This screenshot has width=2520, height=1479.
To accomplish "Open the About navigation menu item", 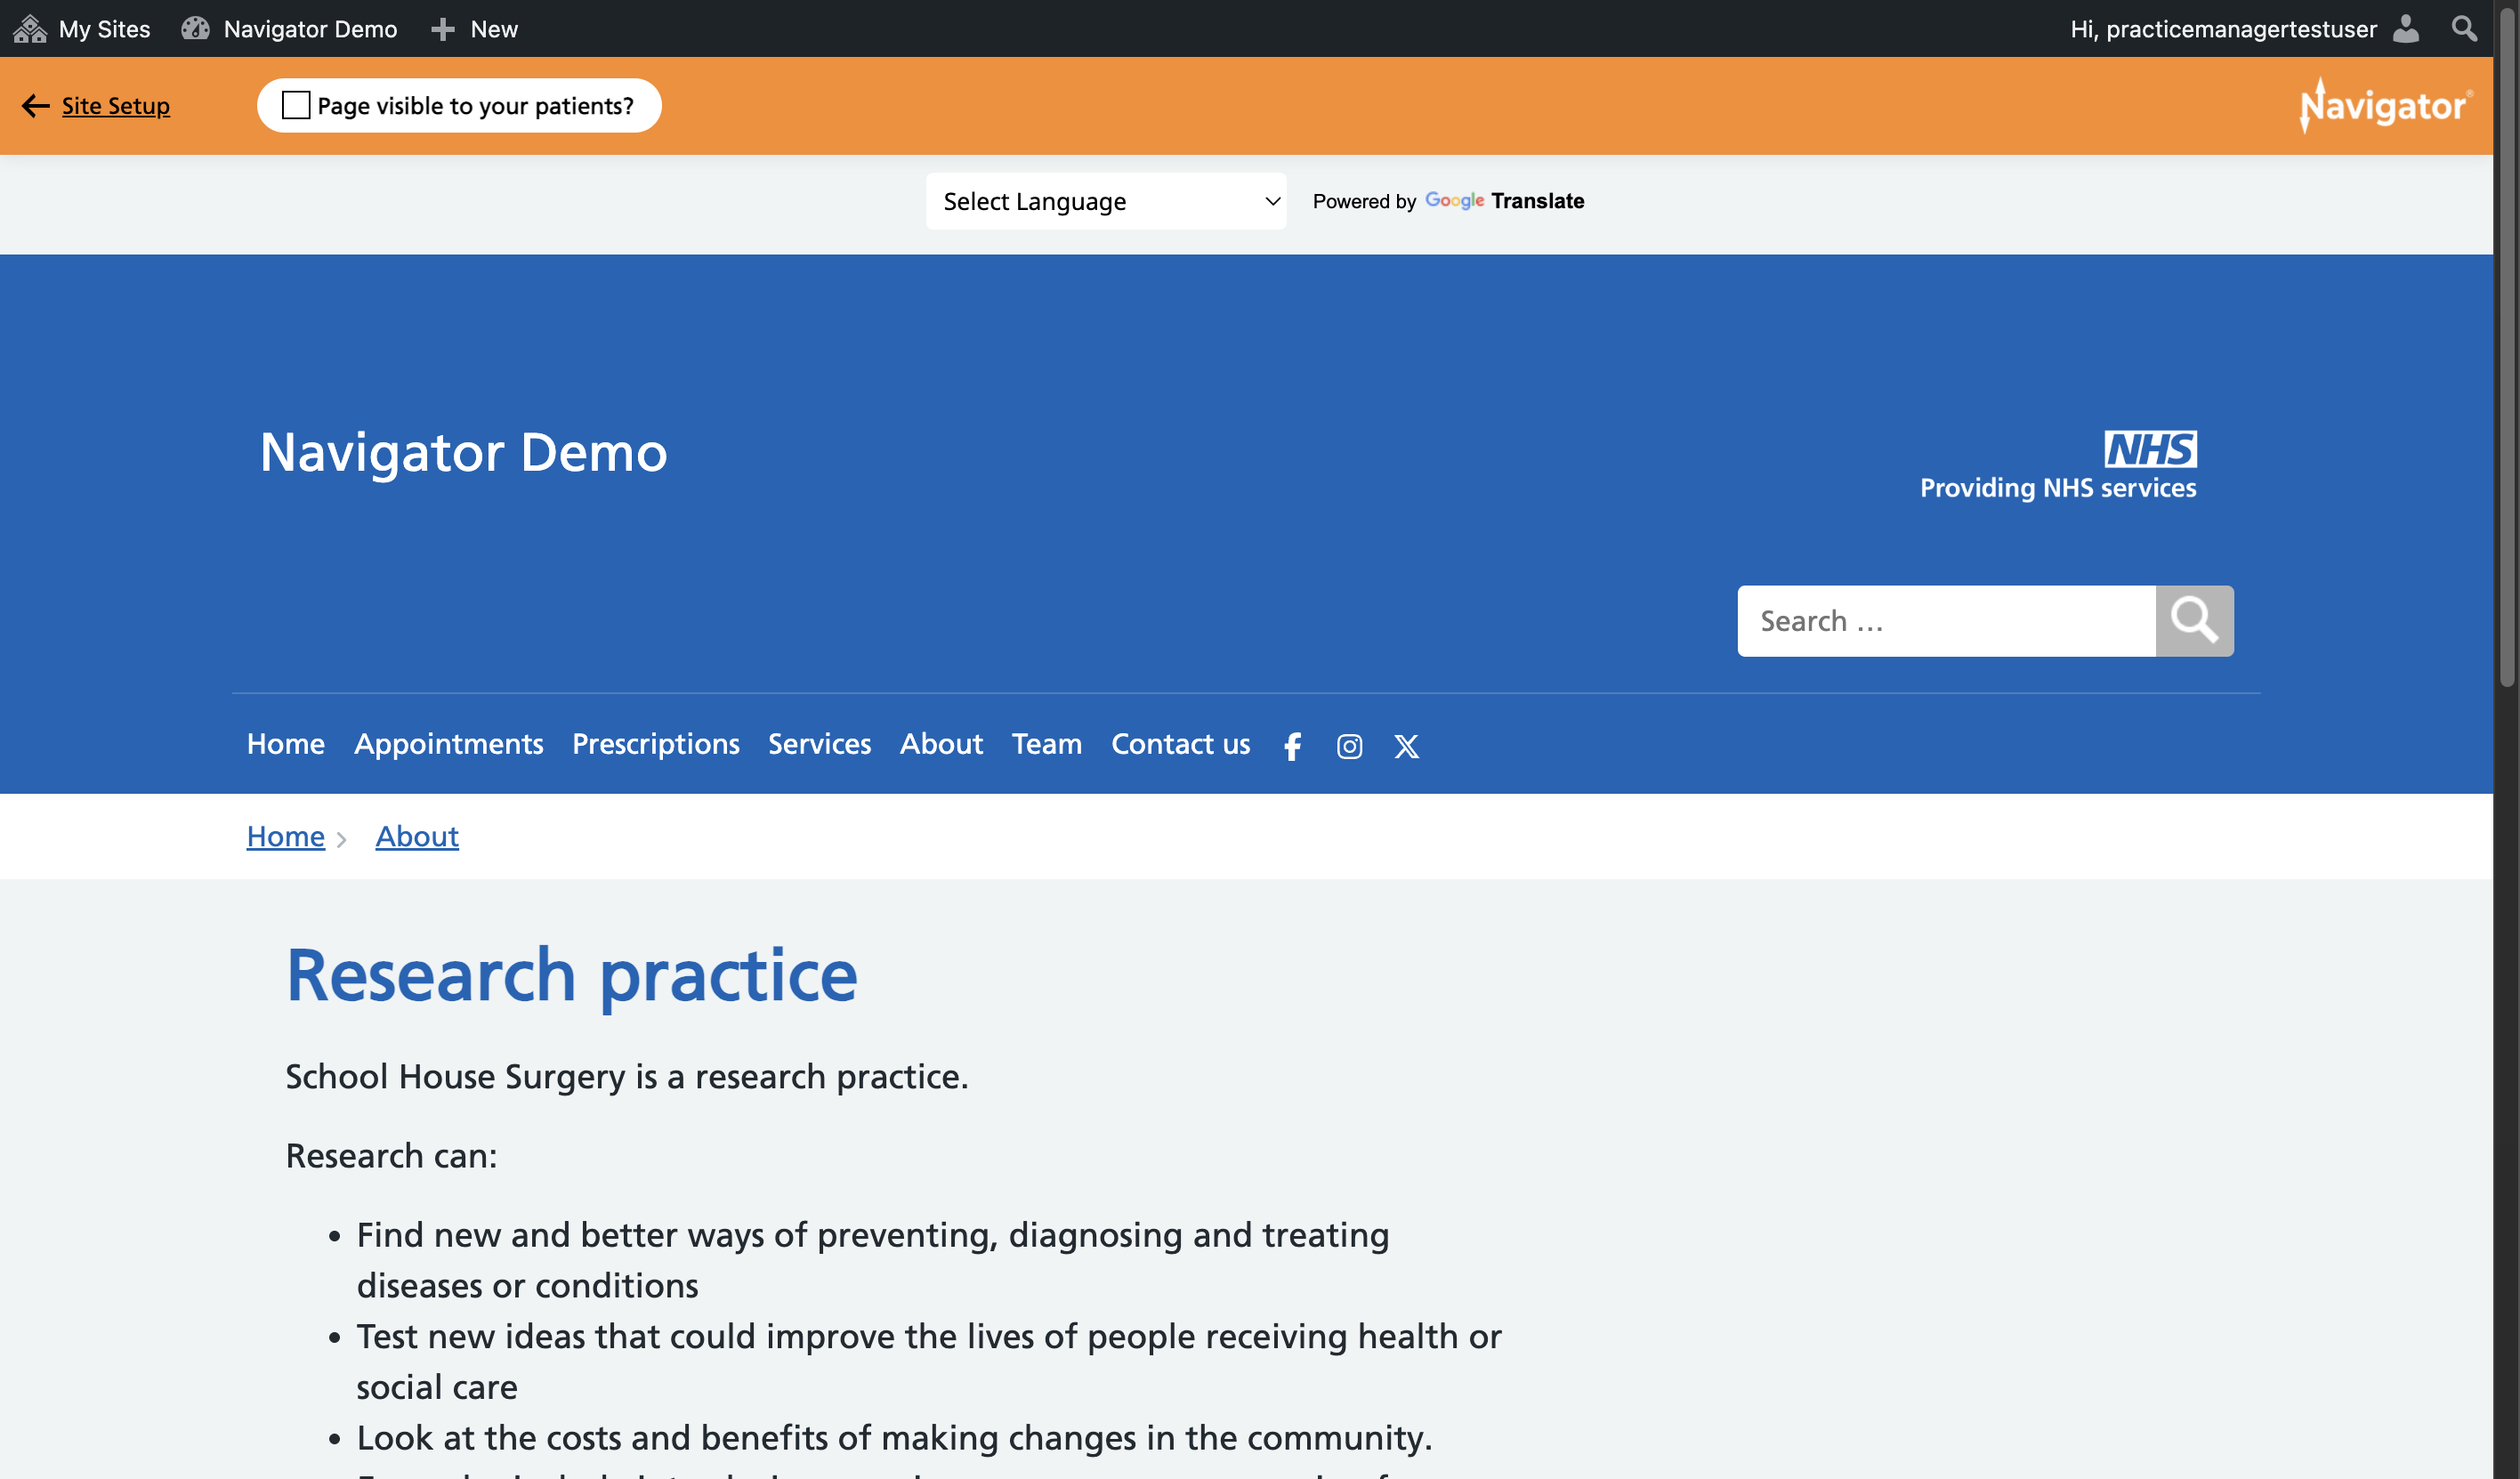I will point(941,744).
